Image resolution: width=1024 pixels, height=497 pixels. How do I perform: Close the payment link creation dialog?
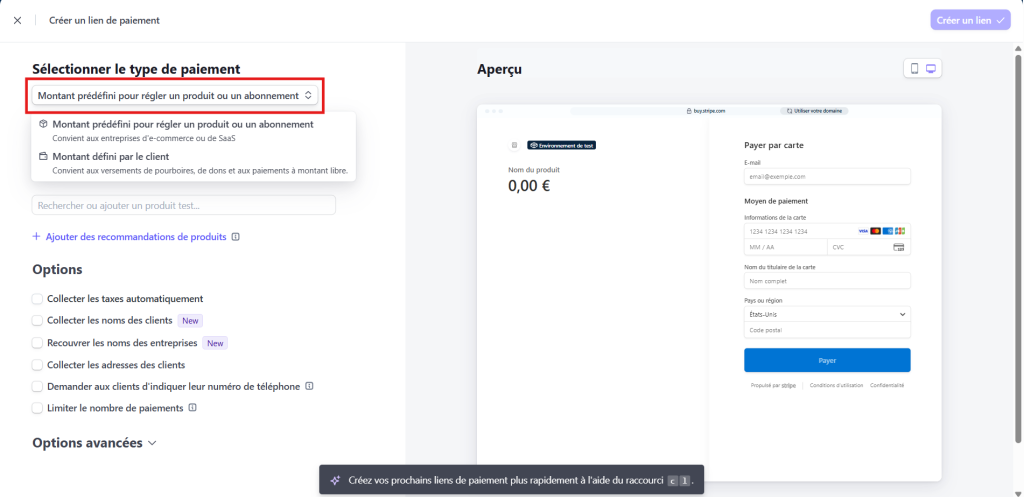click(x=17, y=20)
